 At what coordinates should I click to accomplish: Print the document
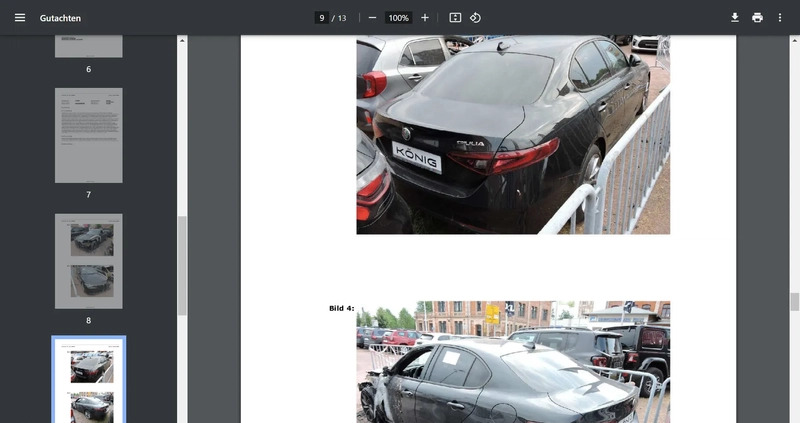(x=757, y=18)
